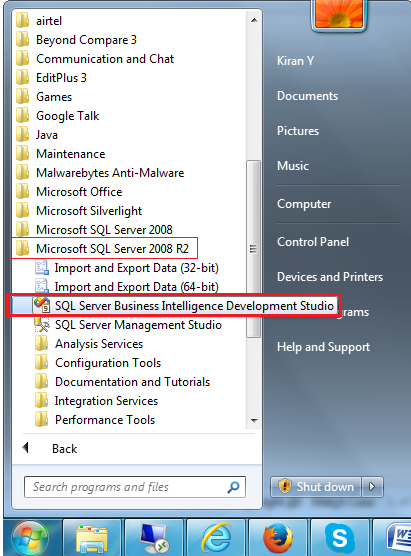The width and height of the screenshot is (411, 556).
Task: Select the 'Microsoft SQL Server 2008' text
Action: (x=104, y=230)
